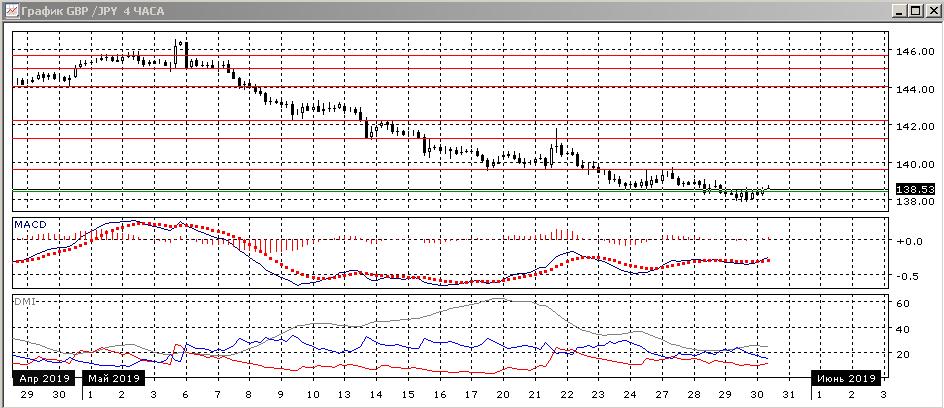Click the gray ADX line peak in DMI panel
This screenshot has height=408, width=944.
click(500, 298)
